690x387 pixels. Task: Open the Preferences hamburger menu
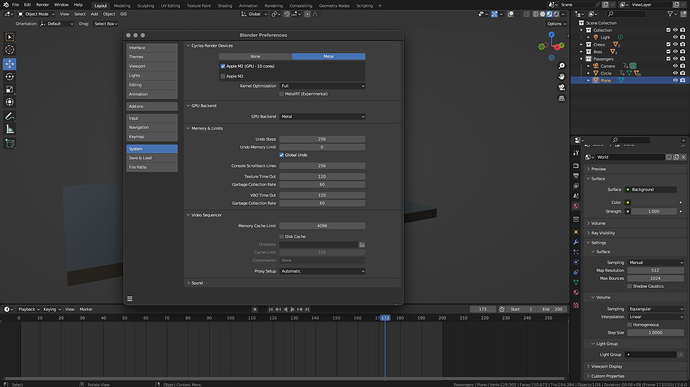[130, 299]
